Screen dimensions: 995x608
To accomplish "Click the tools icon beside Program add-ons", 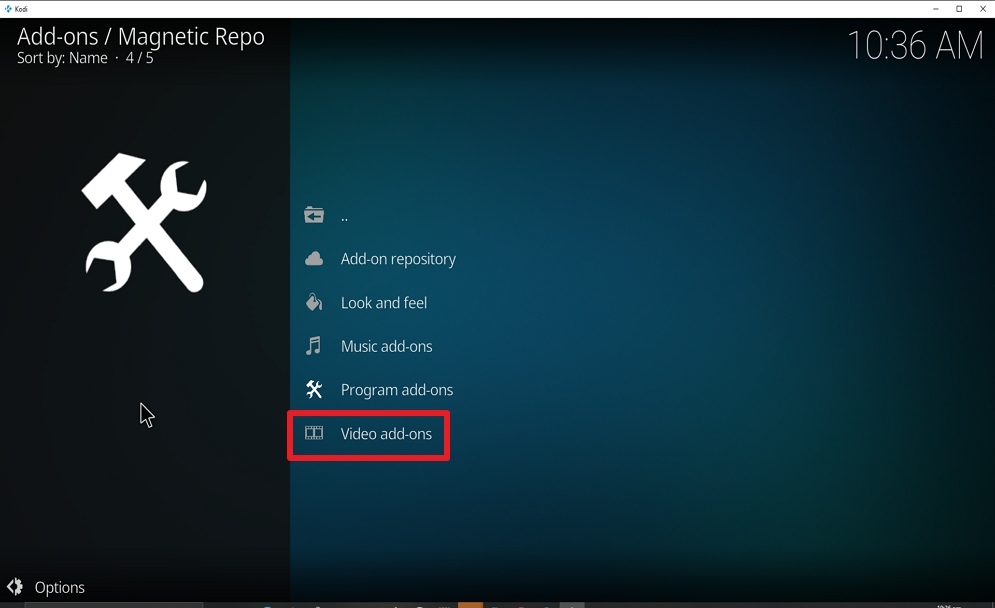I will pos(313,389).
